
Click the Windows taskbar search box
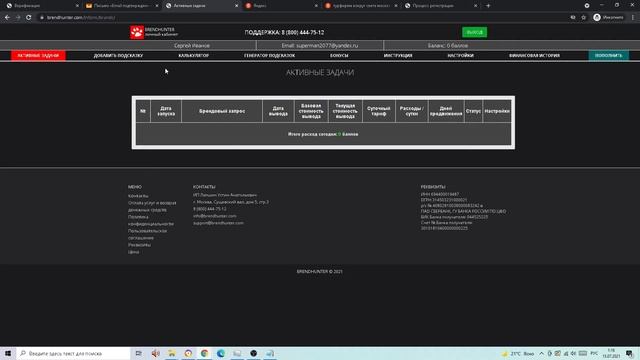point(73,353)
